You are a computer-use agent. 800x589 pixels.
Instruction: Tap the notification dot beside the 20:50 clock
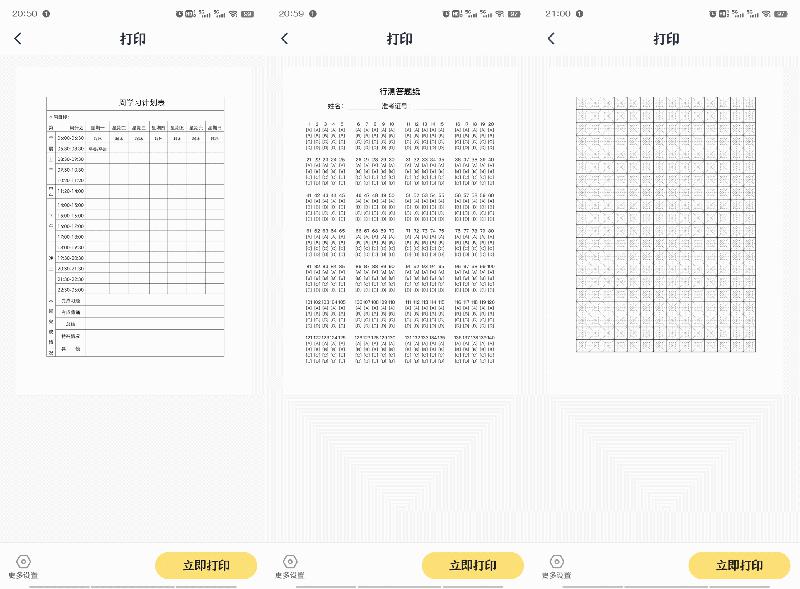click(46, 14)
